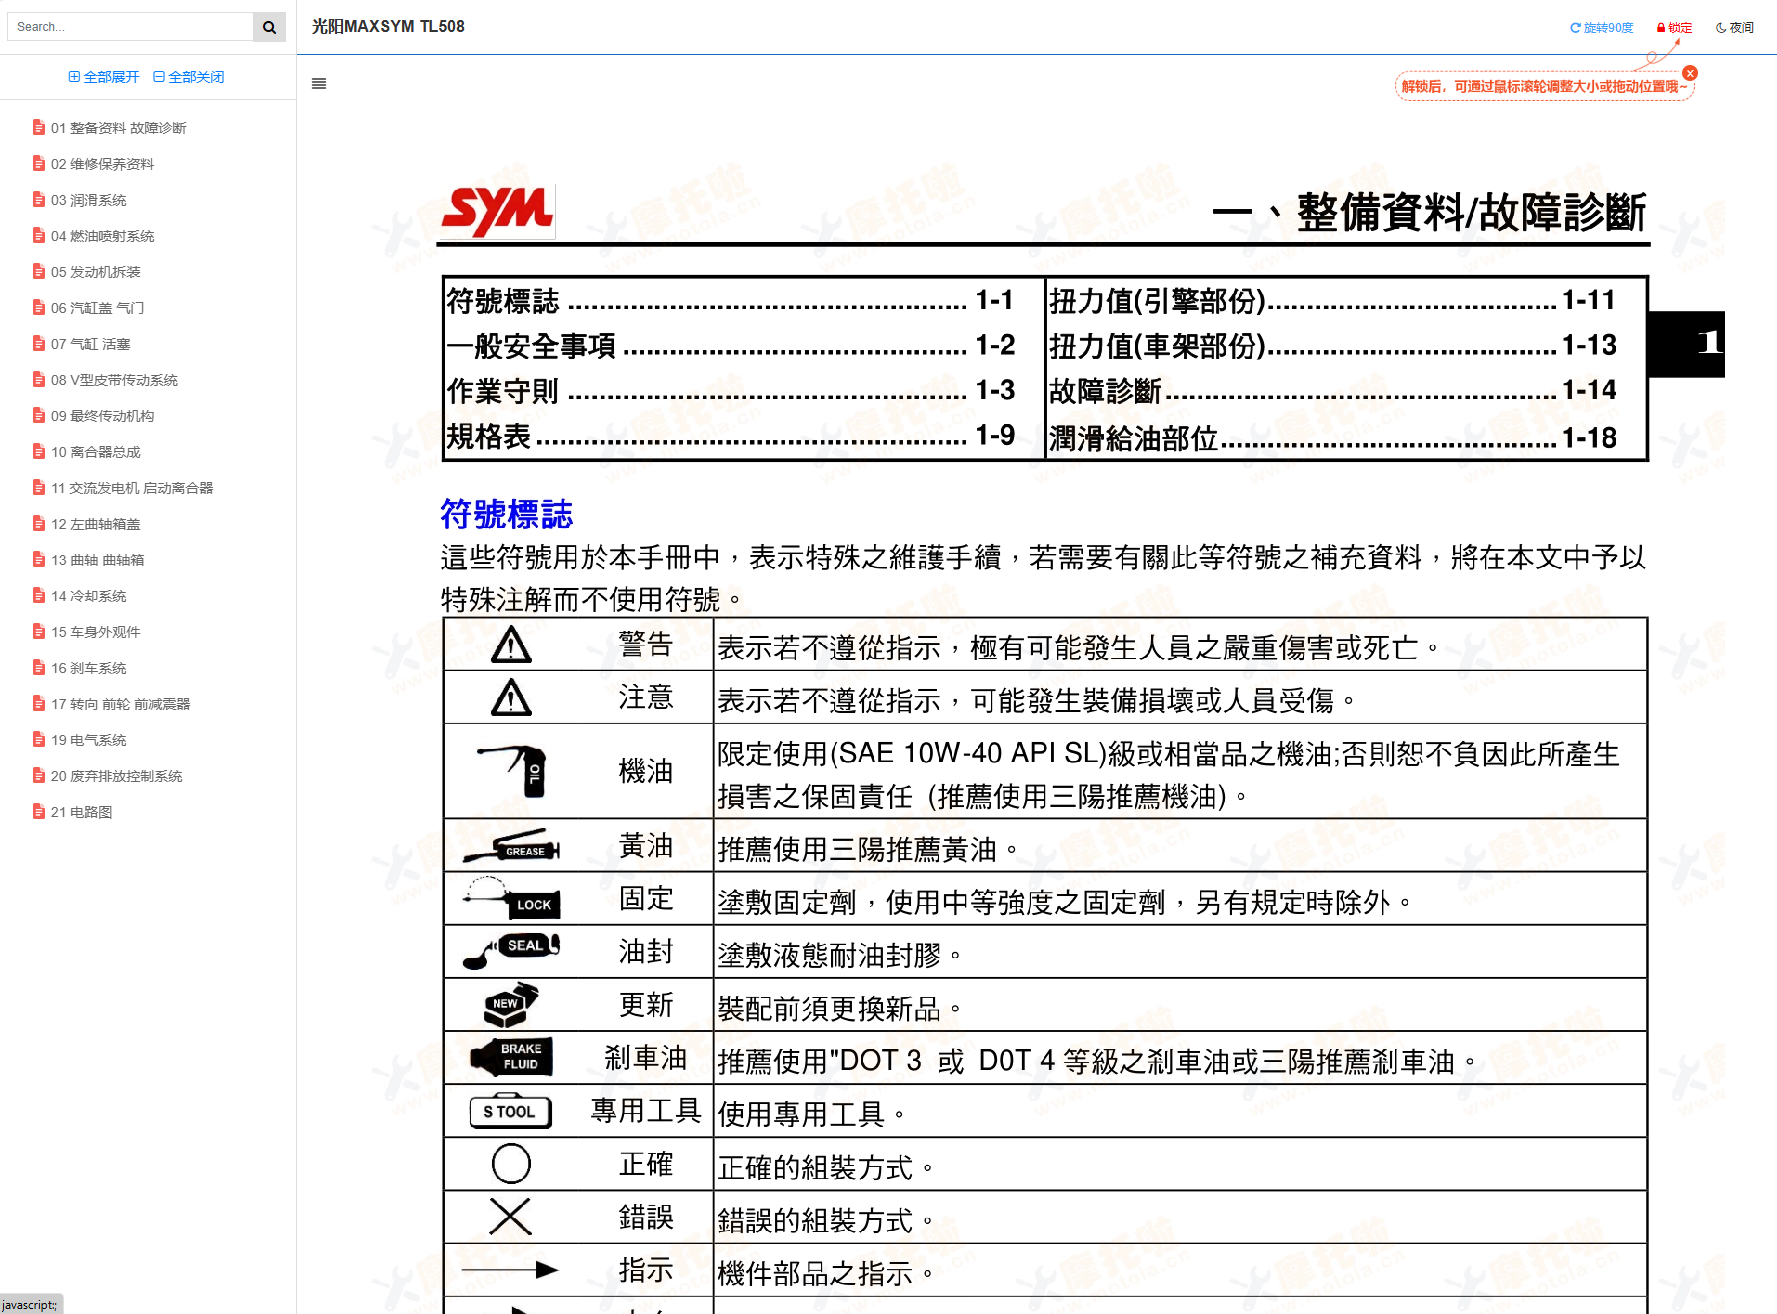Click contents entry 扭力值(引擎部份) 1-11
Image resolution: width=1777 pixels, height=1314 pixels.
coord(1333,300)
